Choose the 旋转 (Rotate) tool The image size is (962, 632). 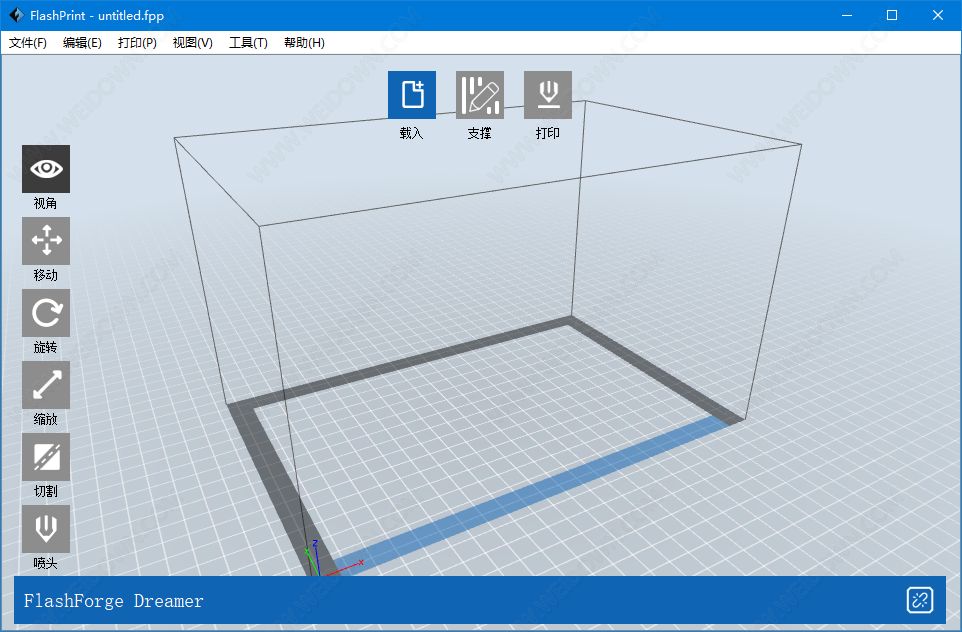[46, 313]
